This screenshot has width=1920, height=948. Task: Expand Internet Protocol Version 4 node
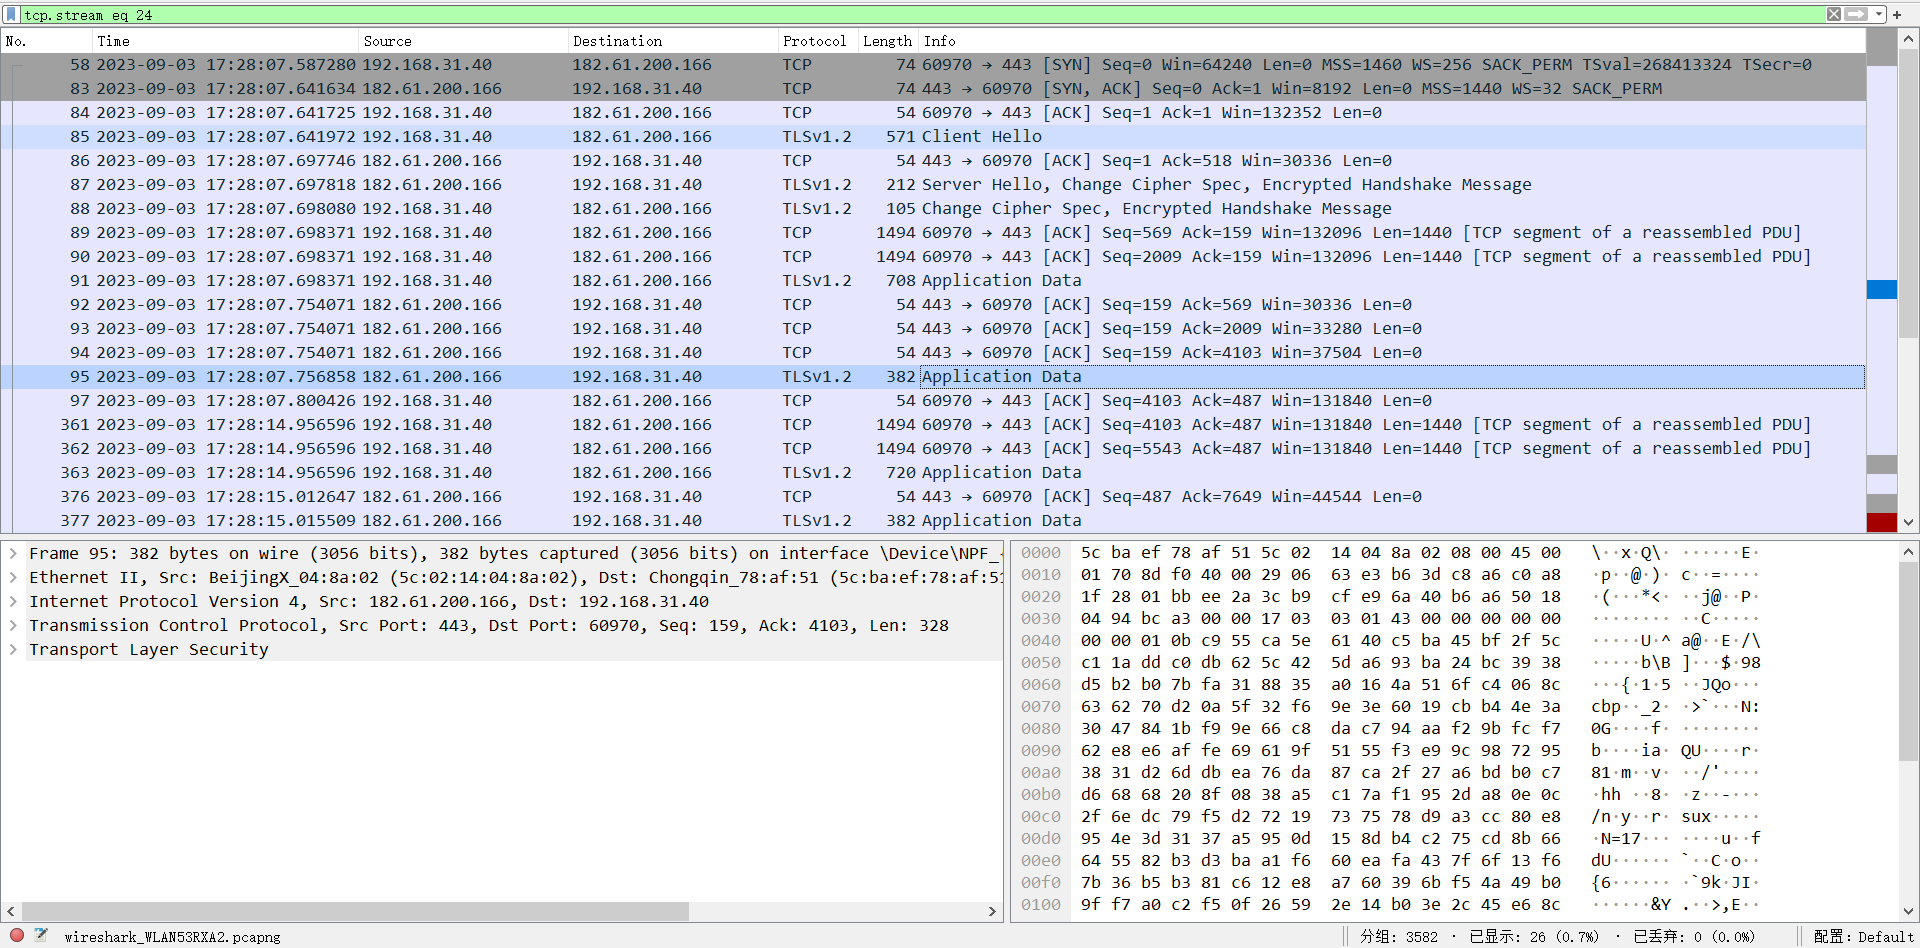pyautogui.click(x=13, y=602)
